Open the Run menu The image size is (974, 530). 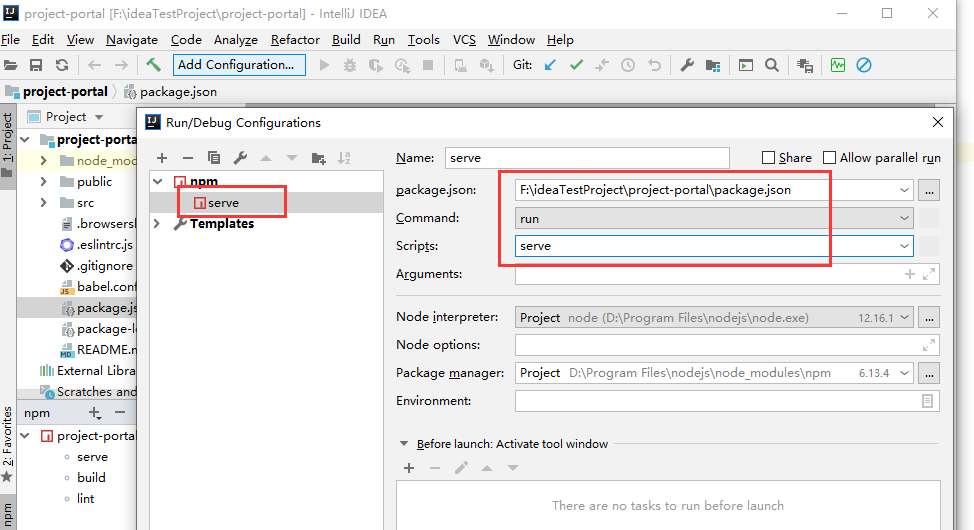pyautogui.click(x=384, y=40)
